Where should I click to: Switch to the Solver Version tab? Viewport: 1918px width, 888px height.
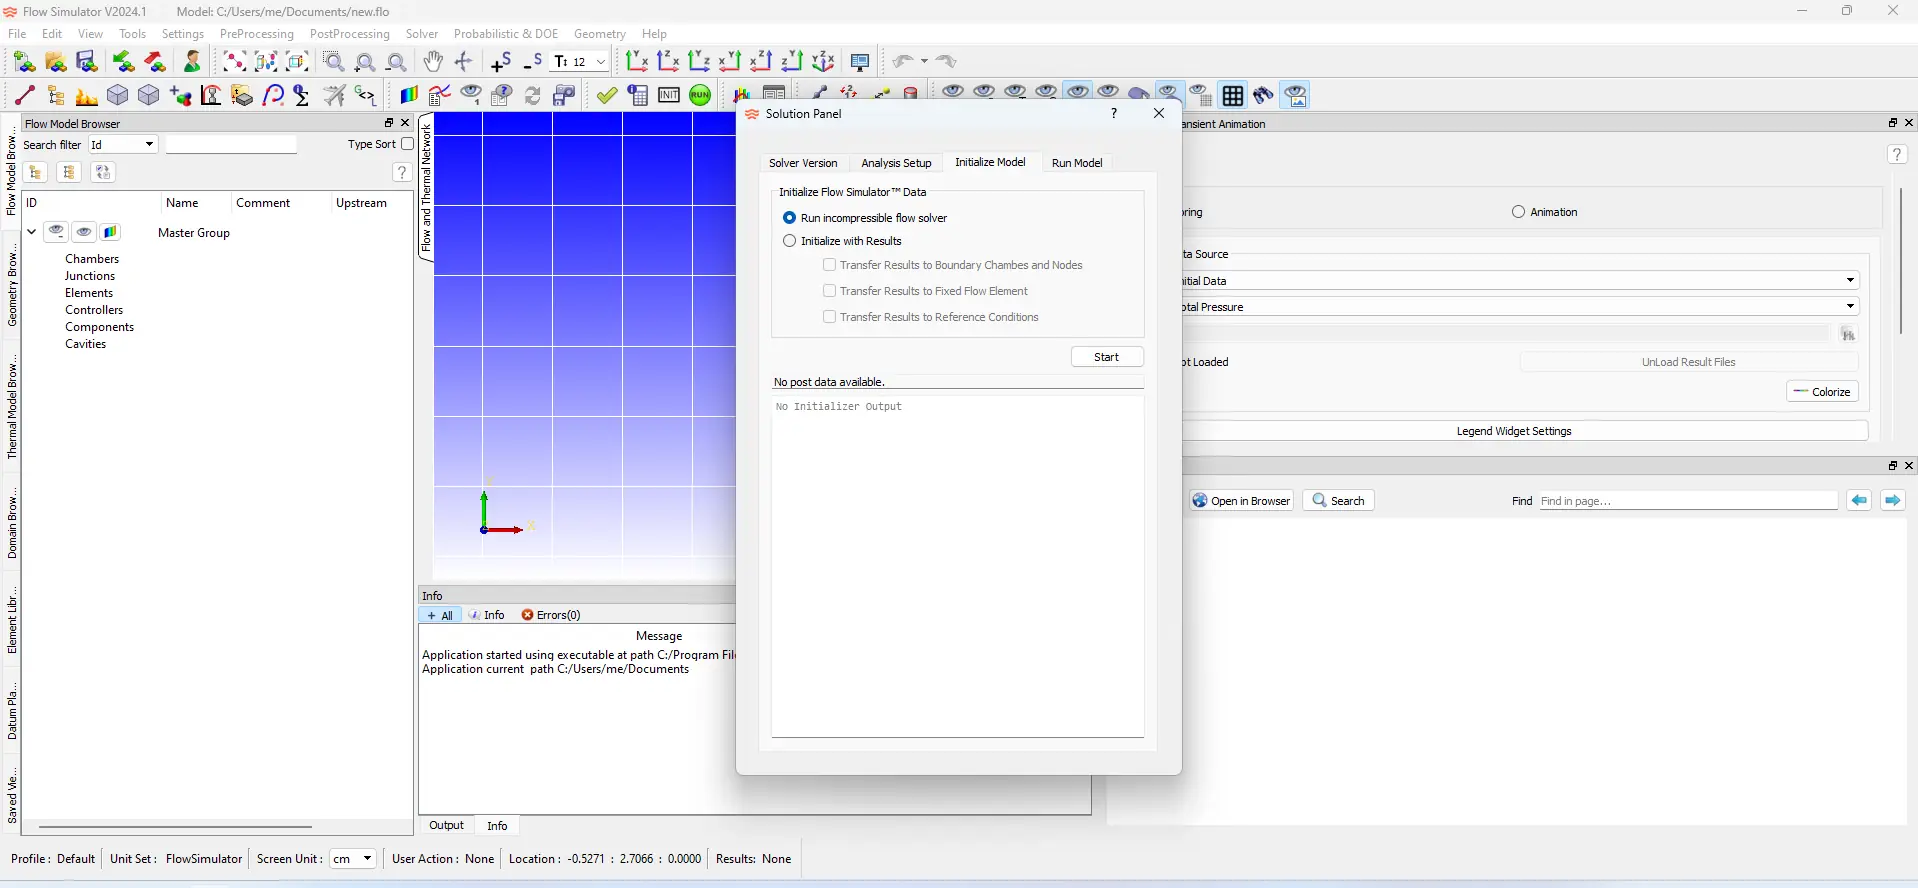[x=803, y=163]
